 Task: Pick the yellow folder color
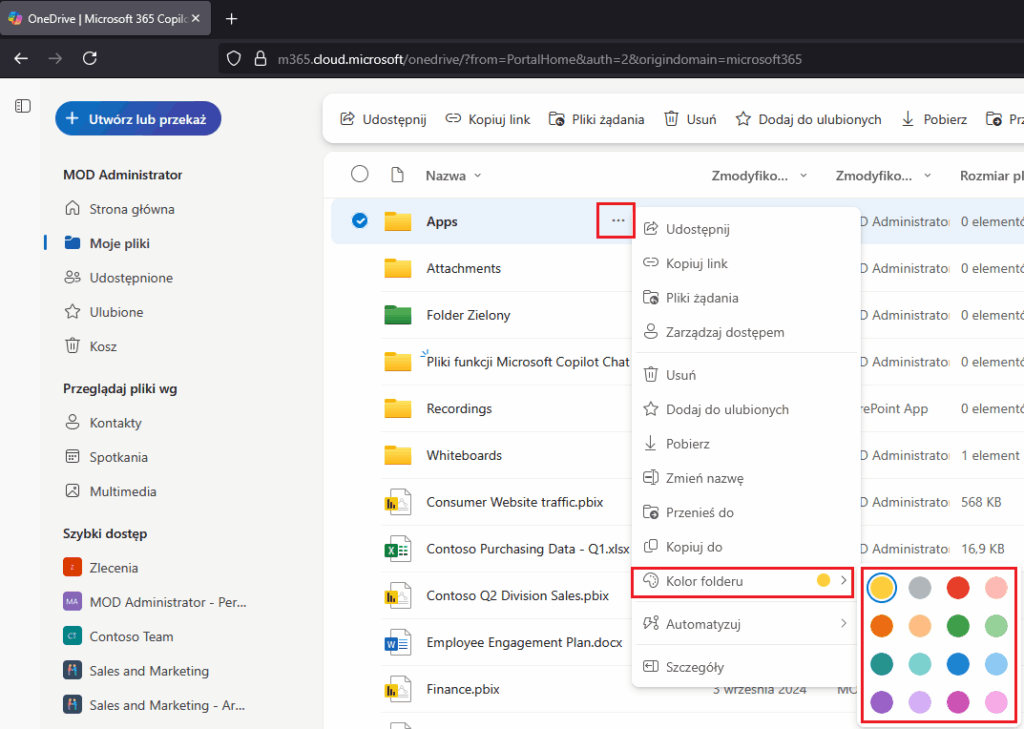click(882, 588)
